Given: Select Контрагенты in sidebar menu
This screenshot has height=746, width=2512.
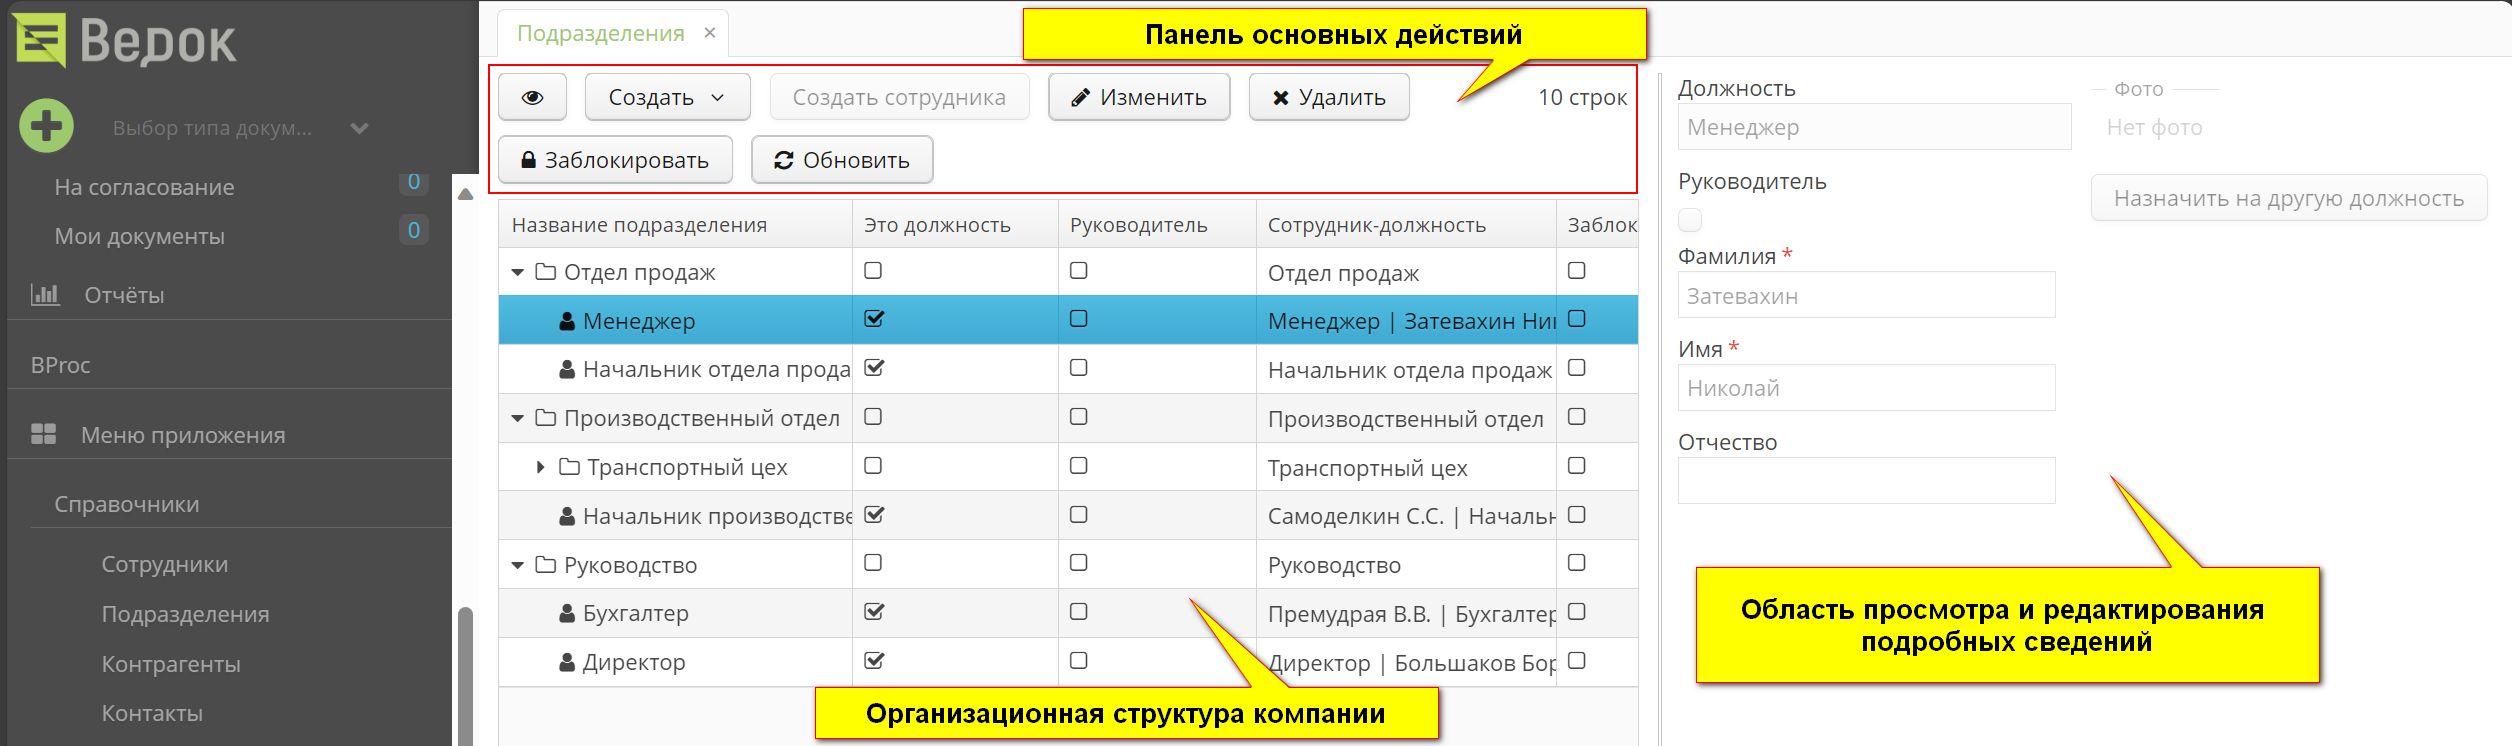Looking at the screenshot, I should pos(171,664).
